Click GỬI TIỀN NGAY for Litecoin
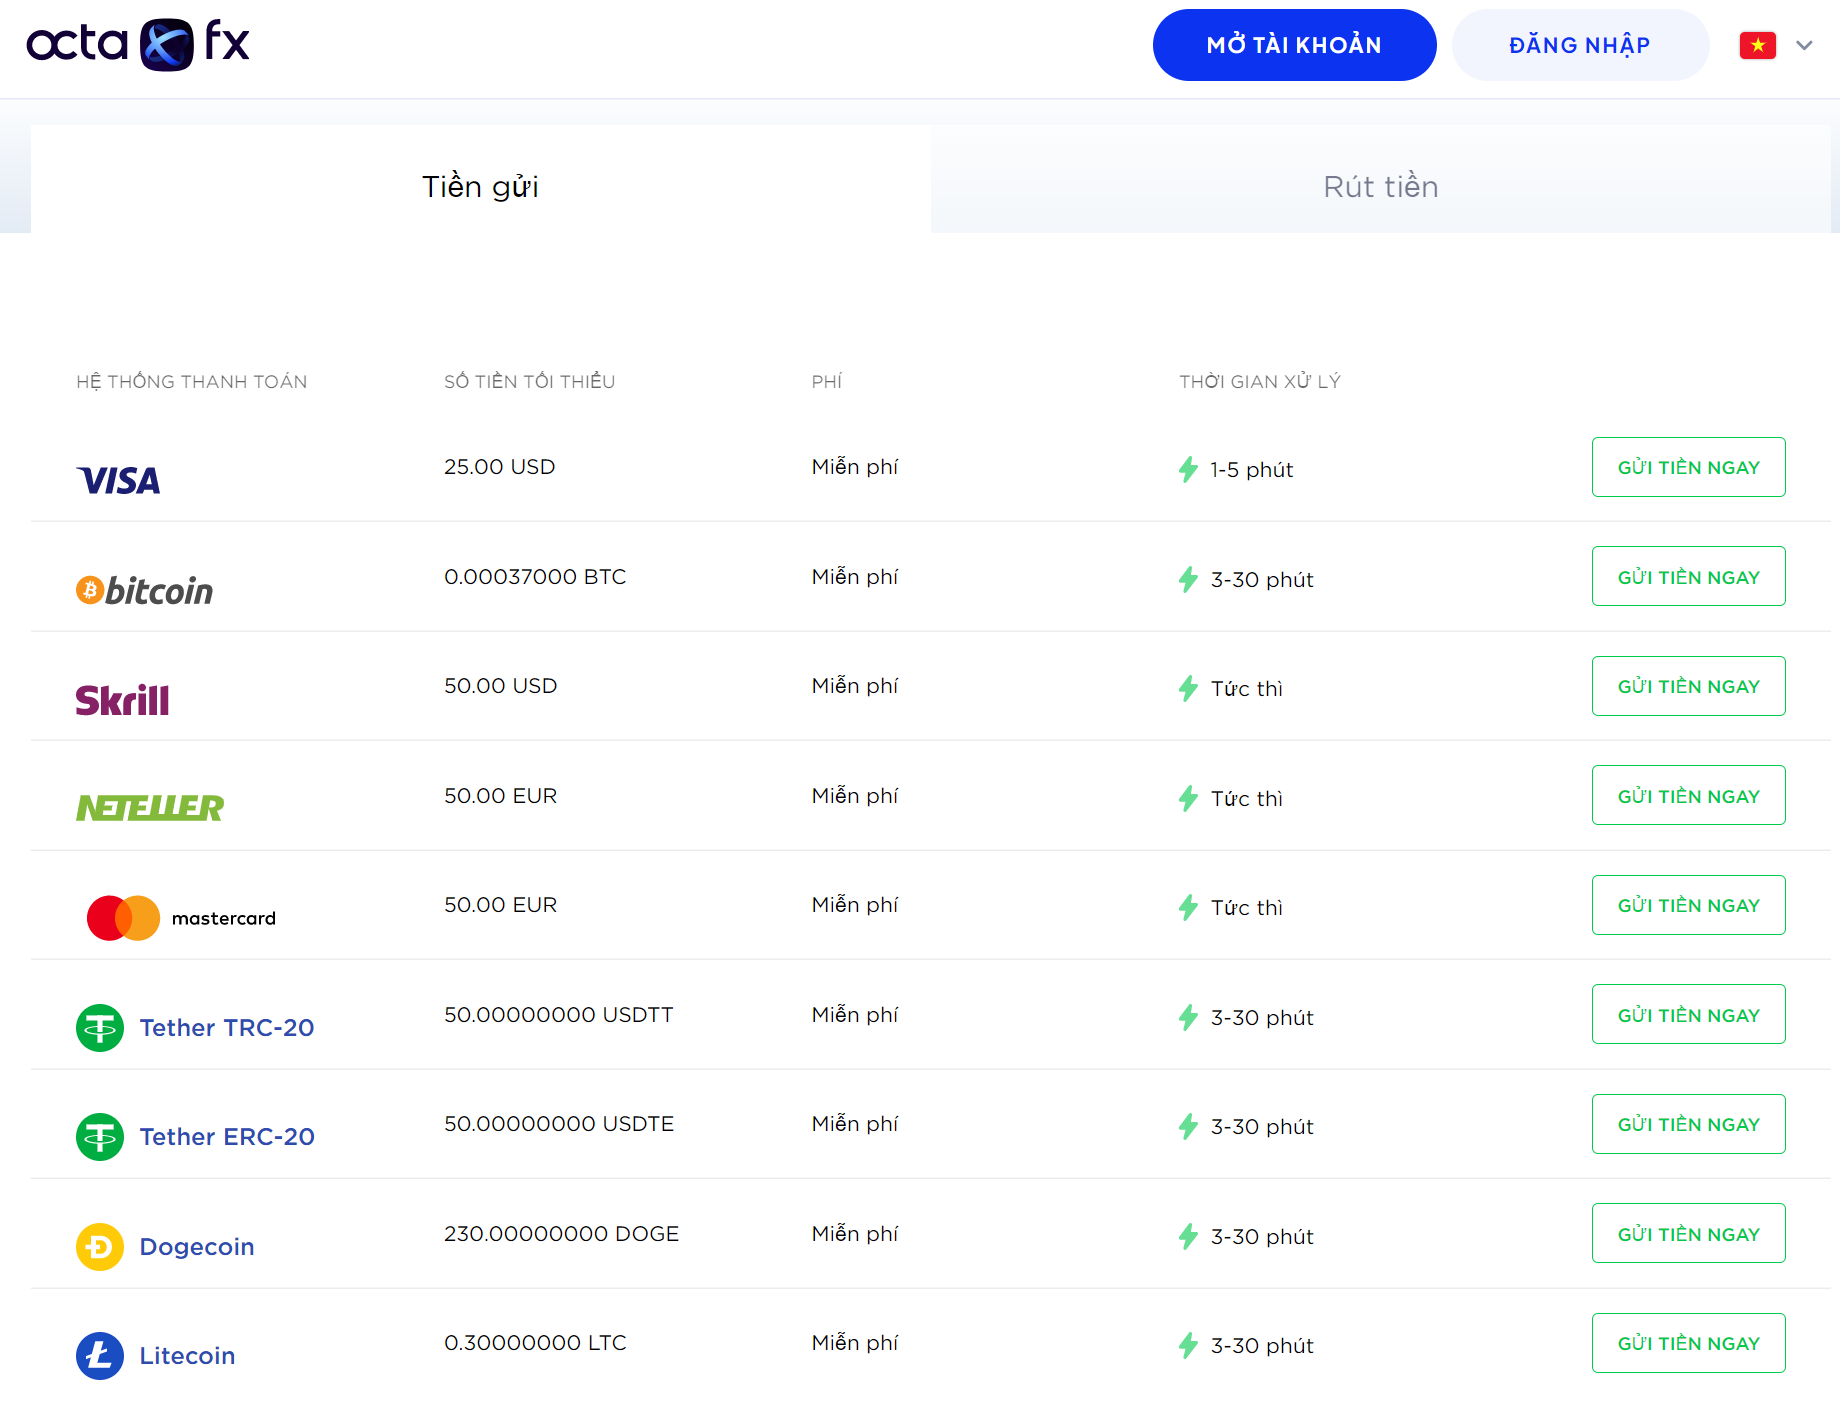1840x1413 pixels. pos(1688,1343)
